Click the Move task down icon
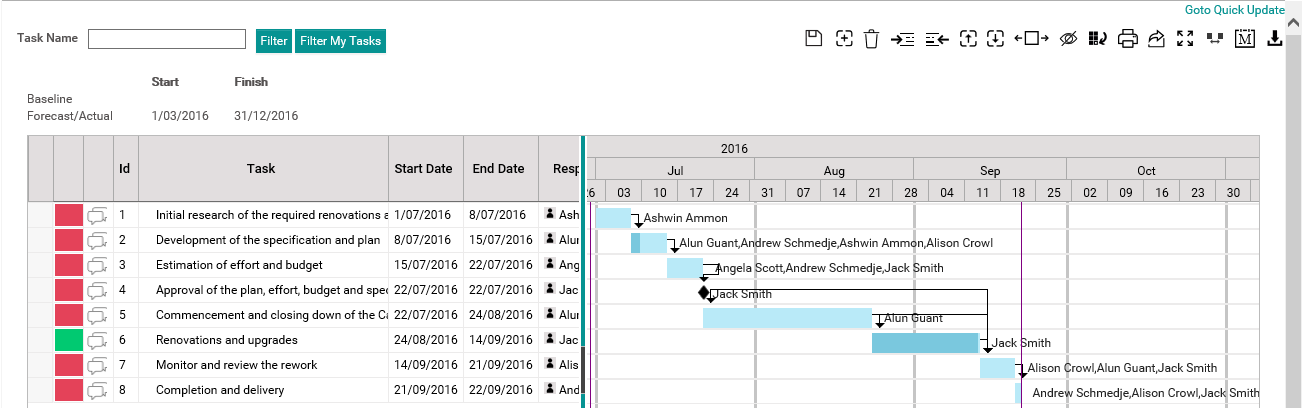The height and width of the screenshot is (408, 1306). point(995,39)
